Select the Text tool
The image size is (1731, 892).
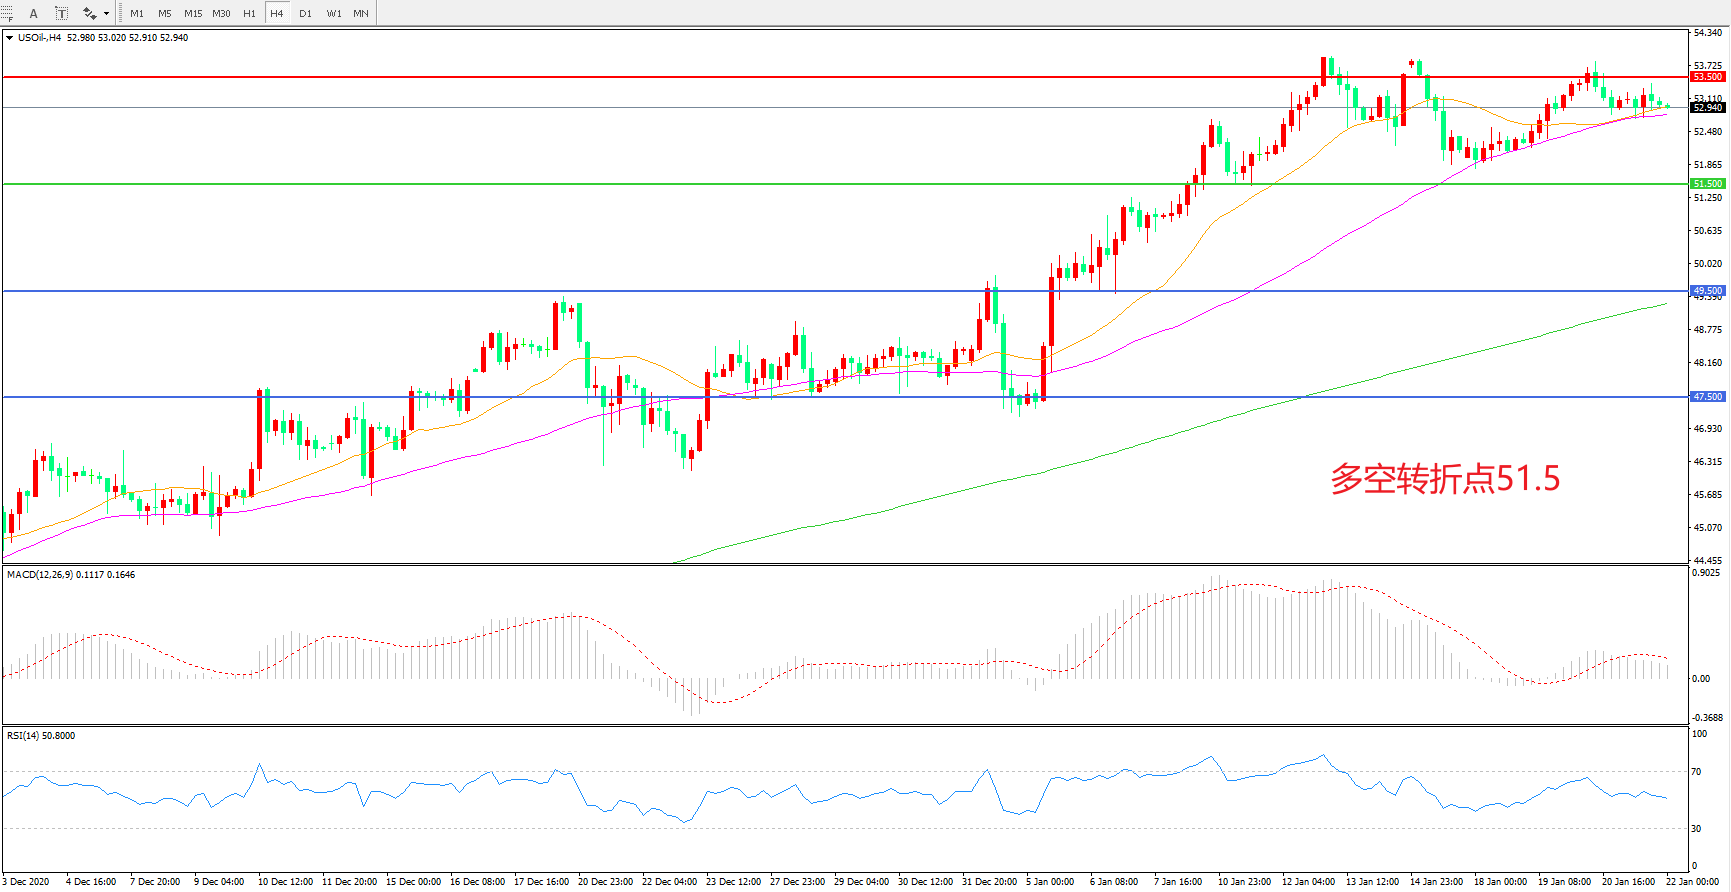[x=33, y=13]
